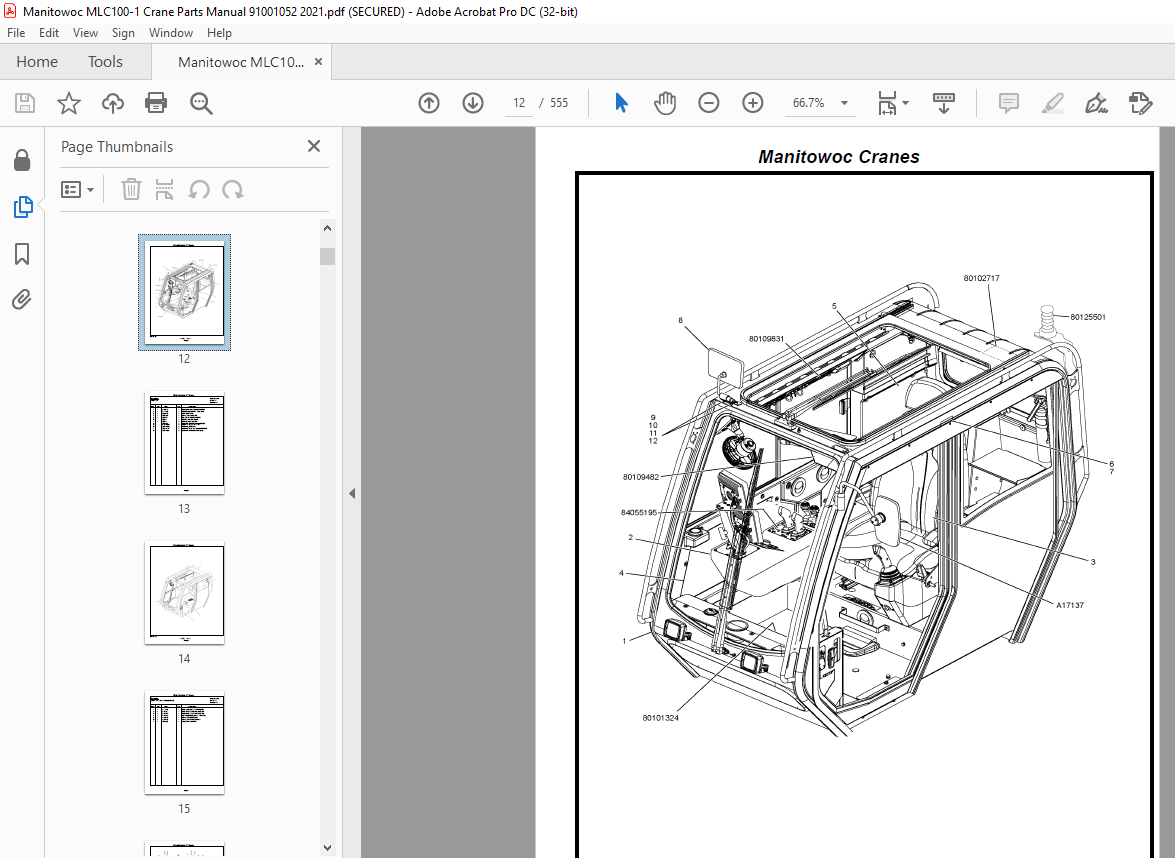Open the Edit menu

(49, 33)
